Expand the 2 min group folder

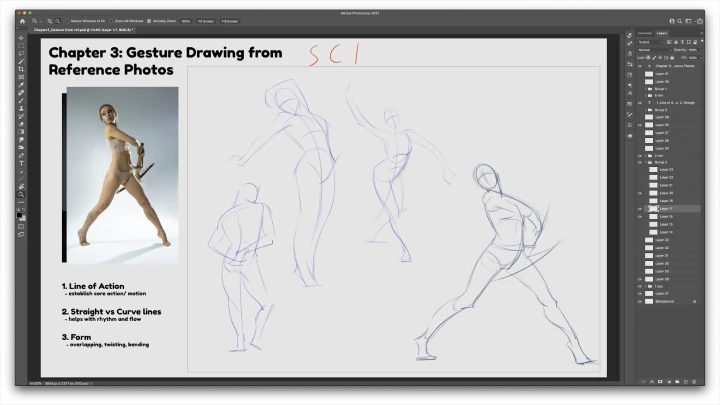pyautogui.click(x=646, y=156)
